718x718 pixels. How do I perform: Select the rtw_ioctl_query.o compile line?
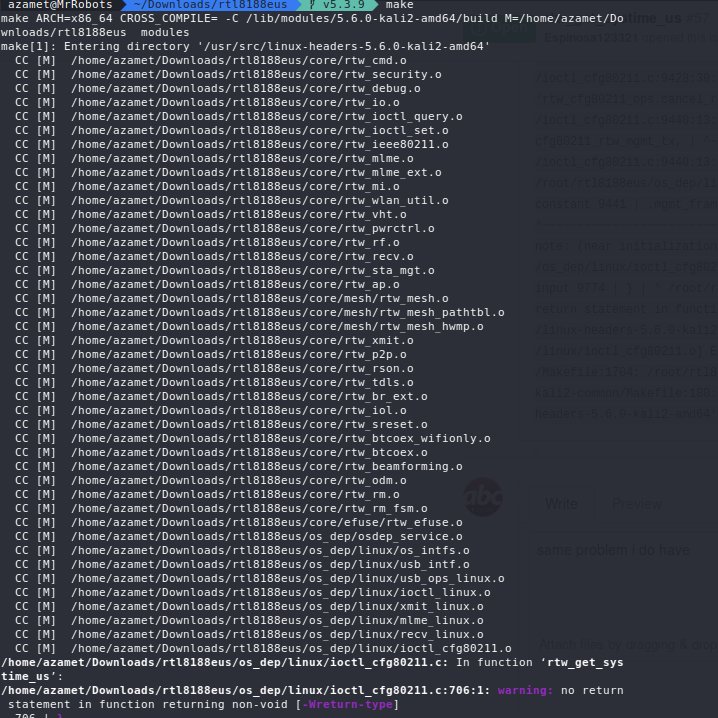239,117
